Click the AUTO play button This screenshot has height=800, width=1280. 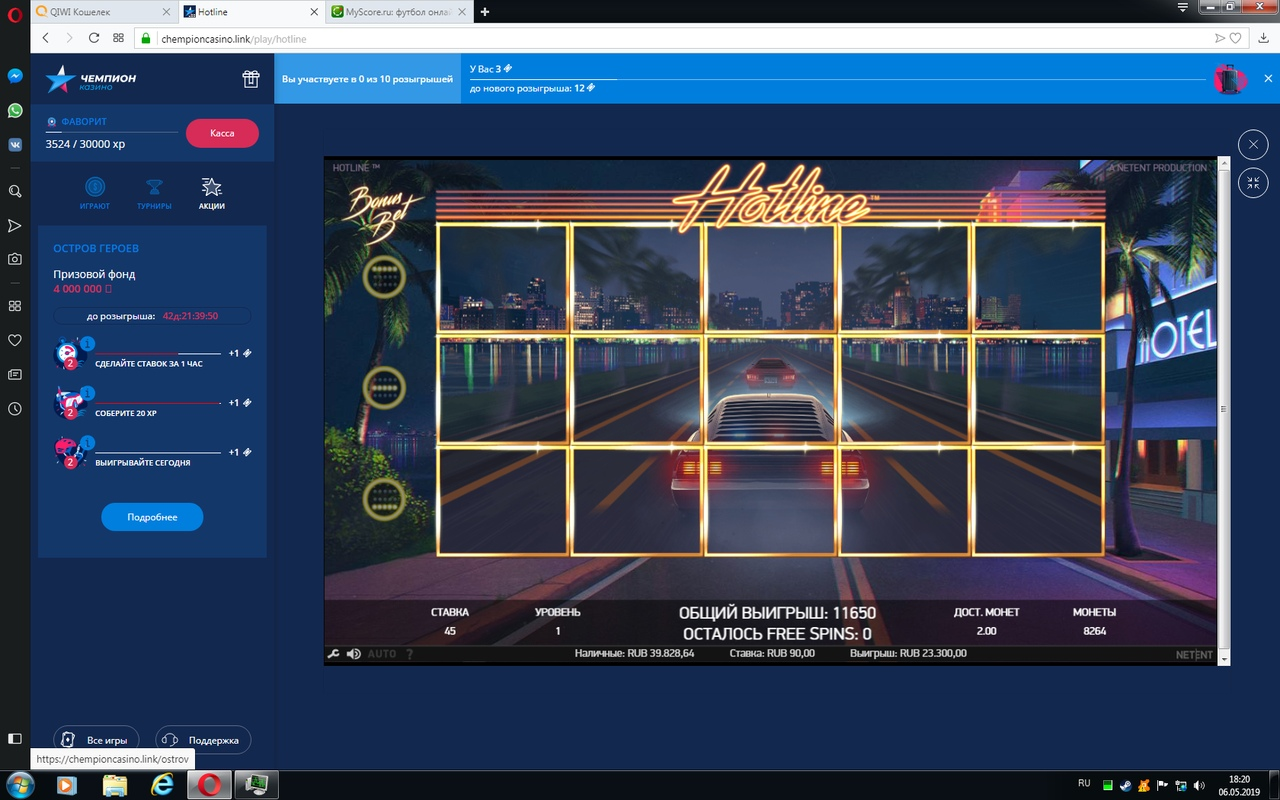coord(382,654)
